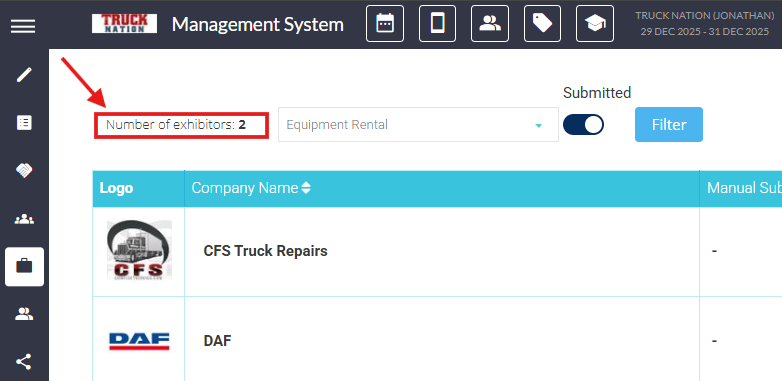Open the three-person group sidebar icon
Screen dimensions: 782x381
tap(24, 219)
